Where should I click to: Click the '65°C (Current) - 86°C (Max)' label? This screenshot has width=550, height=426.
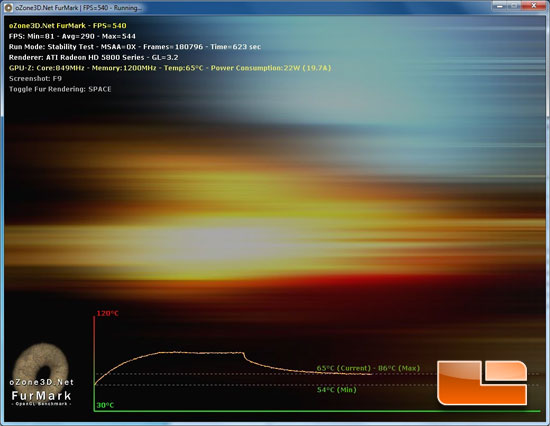[x=368, y=368]
